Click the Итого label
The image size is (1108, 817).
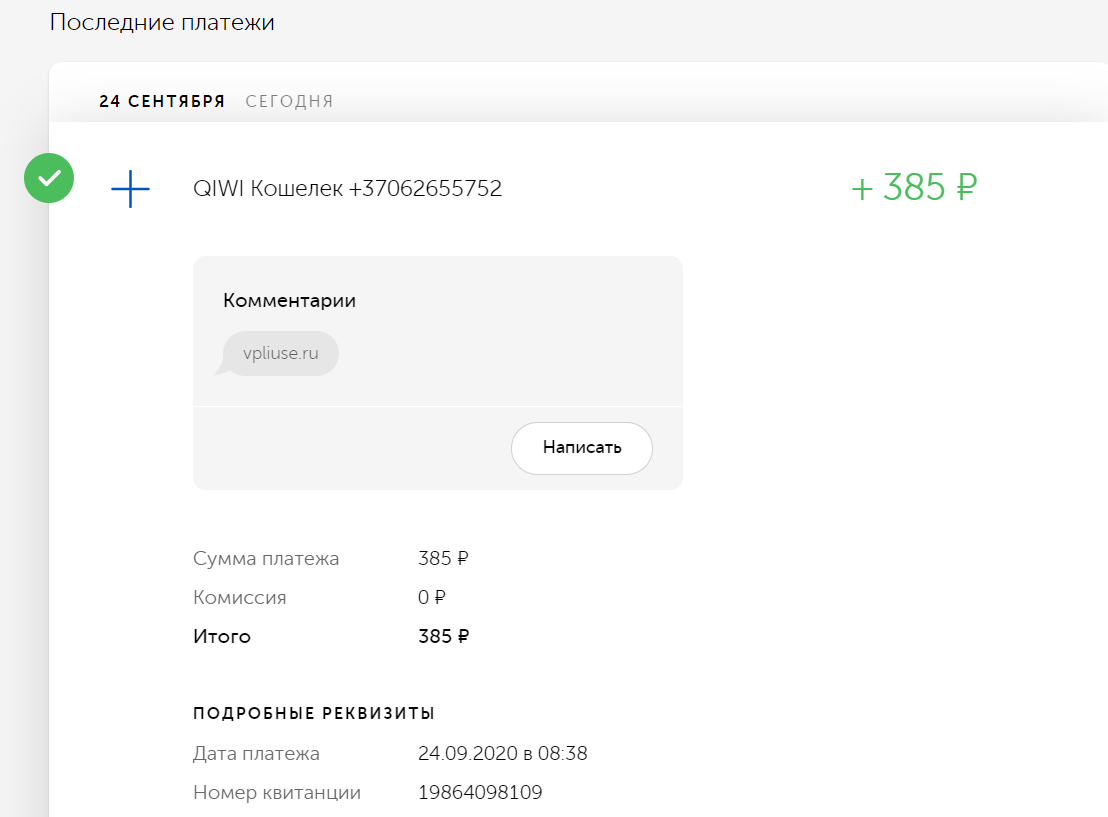222,637
